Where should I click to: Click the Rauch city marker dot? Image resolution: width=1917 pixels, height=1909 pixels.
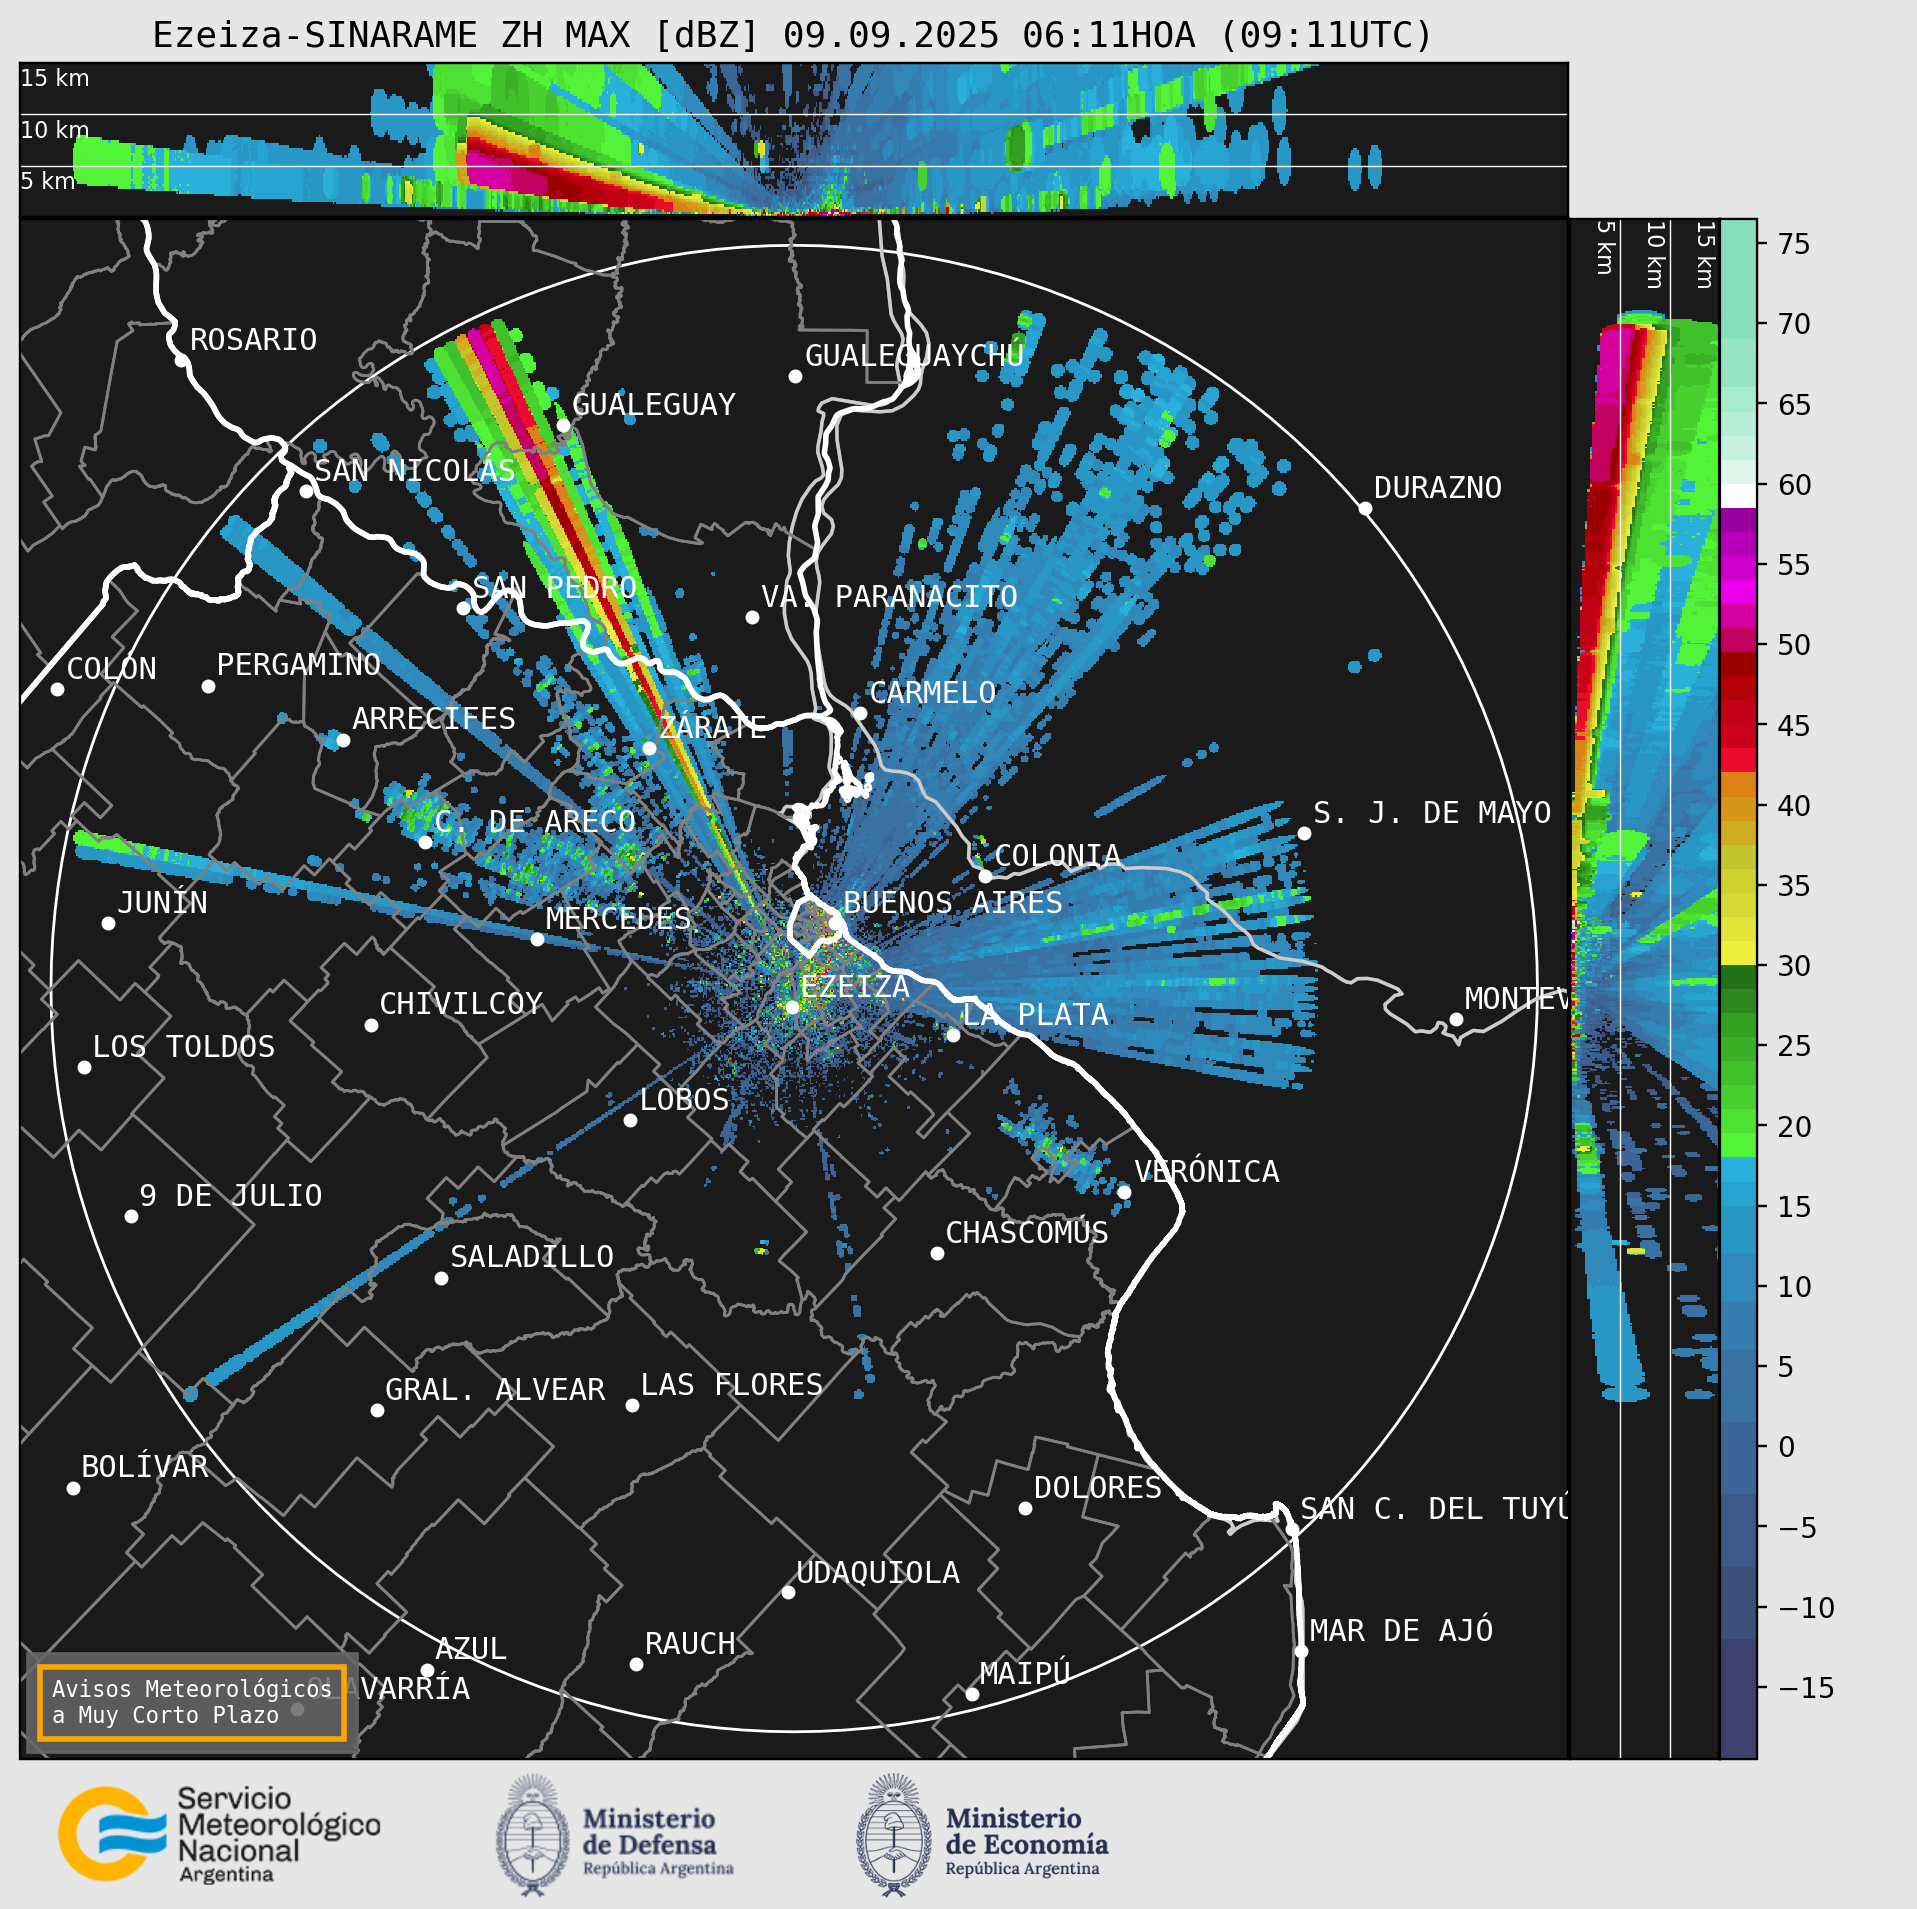[x=636, y=1664]
